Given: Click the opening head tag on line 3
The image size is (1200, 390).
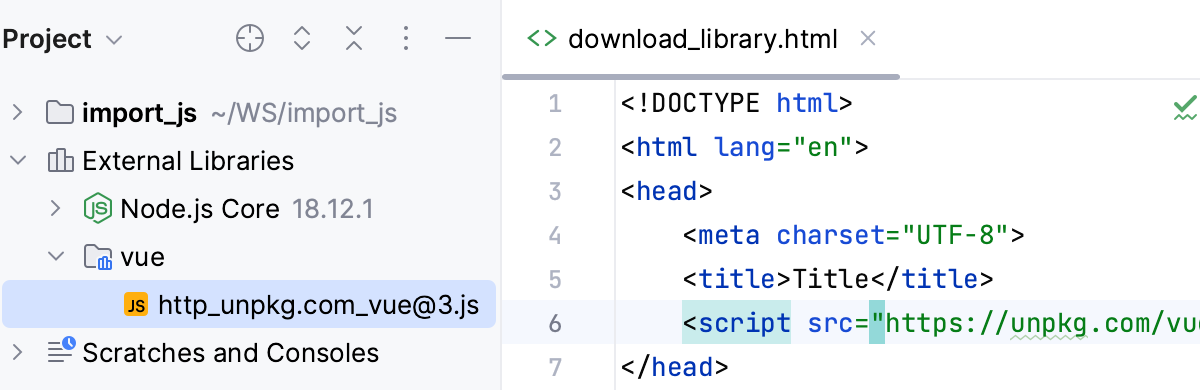Looking at the screenshot, I should pyautogui.click(x=667, y=191).
